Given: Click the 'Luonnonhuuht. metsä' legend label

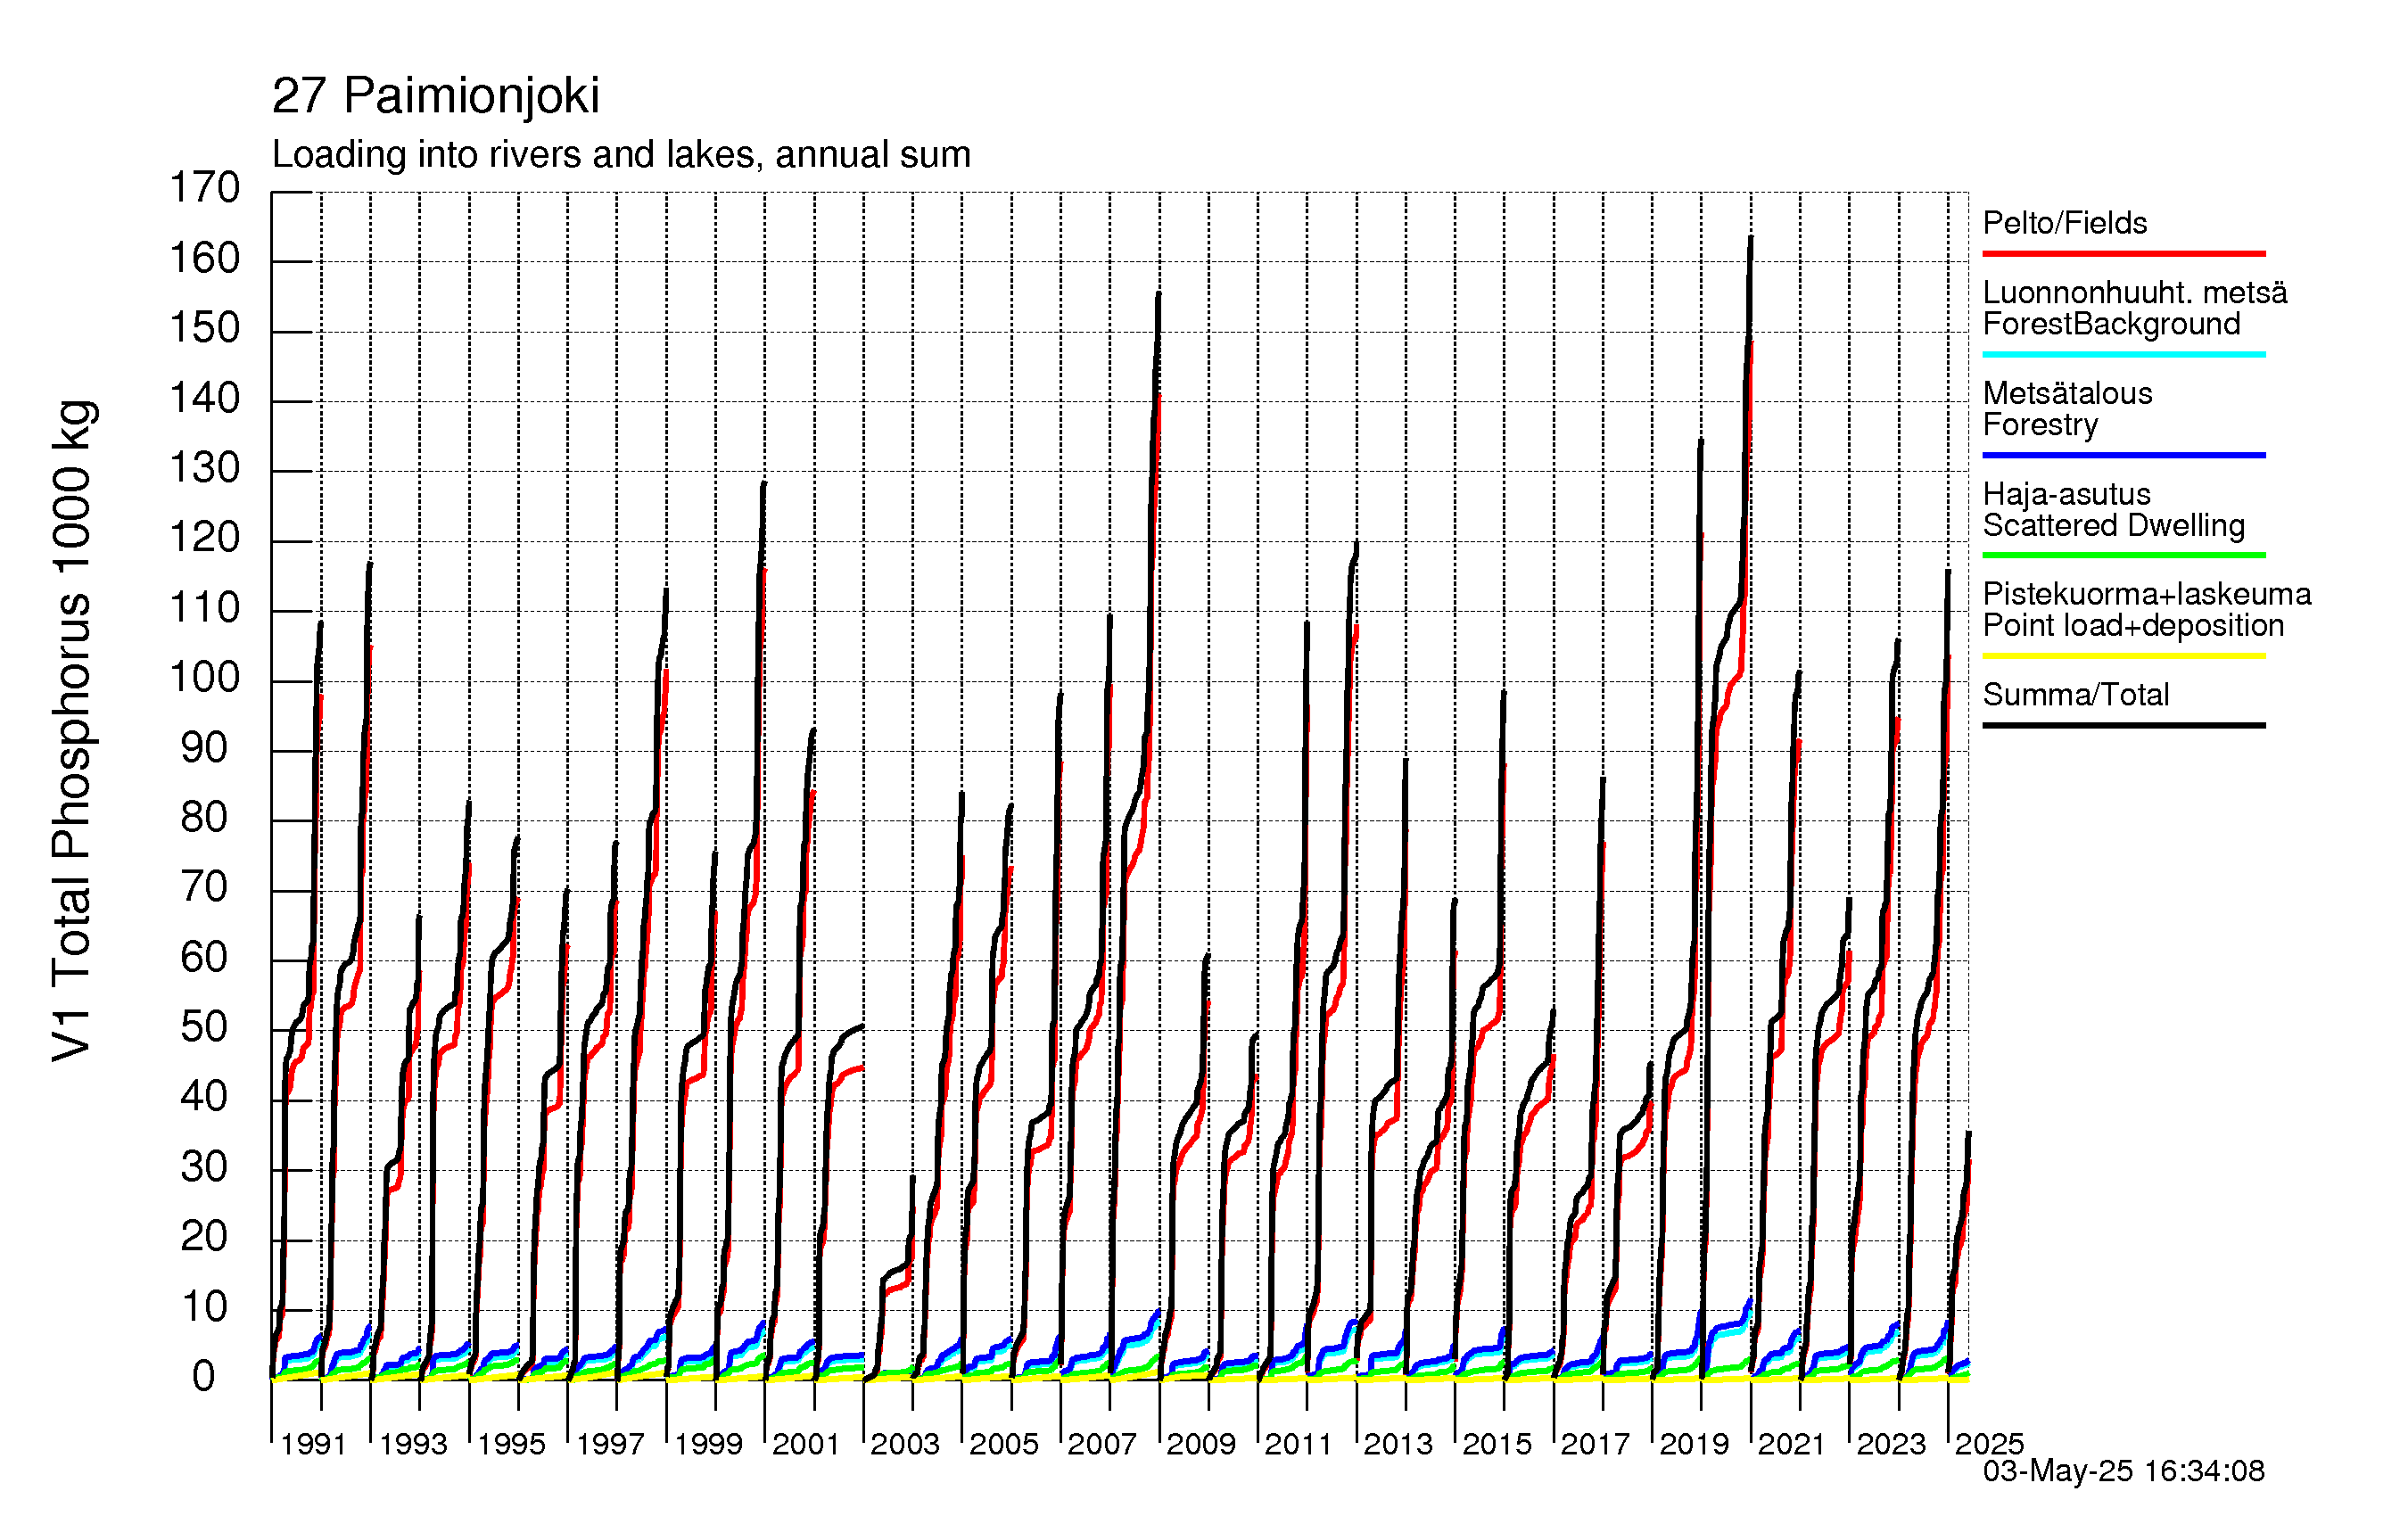Looking at the screenshot, I should (2135, 293).
